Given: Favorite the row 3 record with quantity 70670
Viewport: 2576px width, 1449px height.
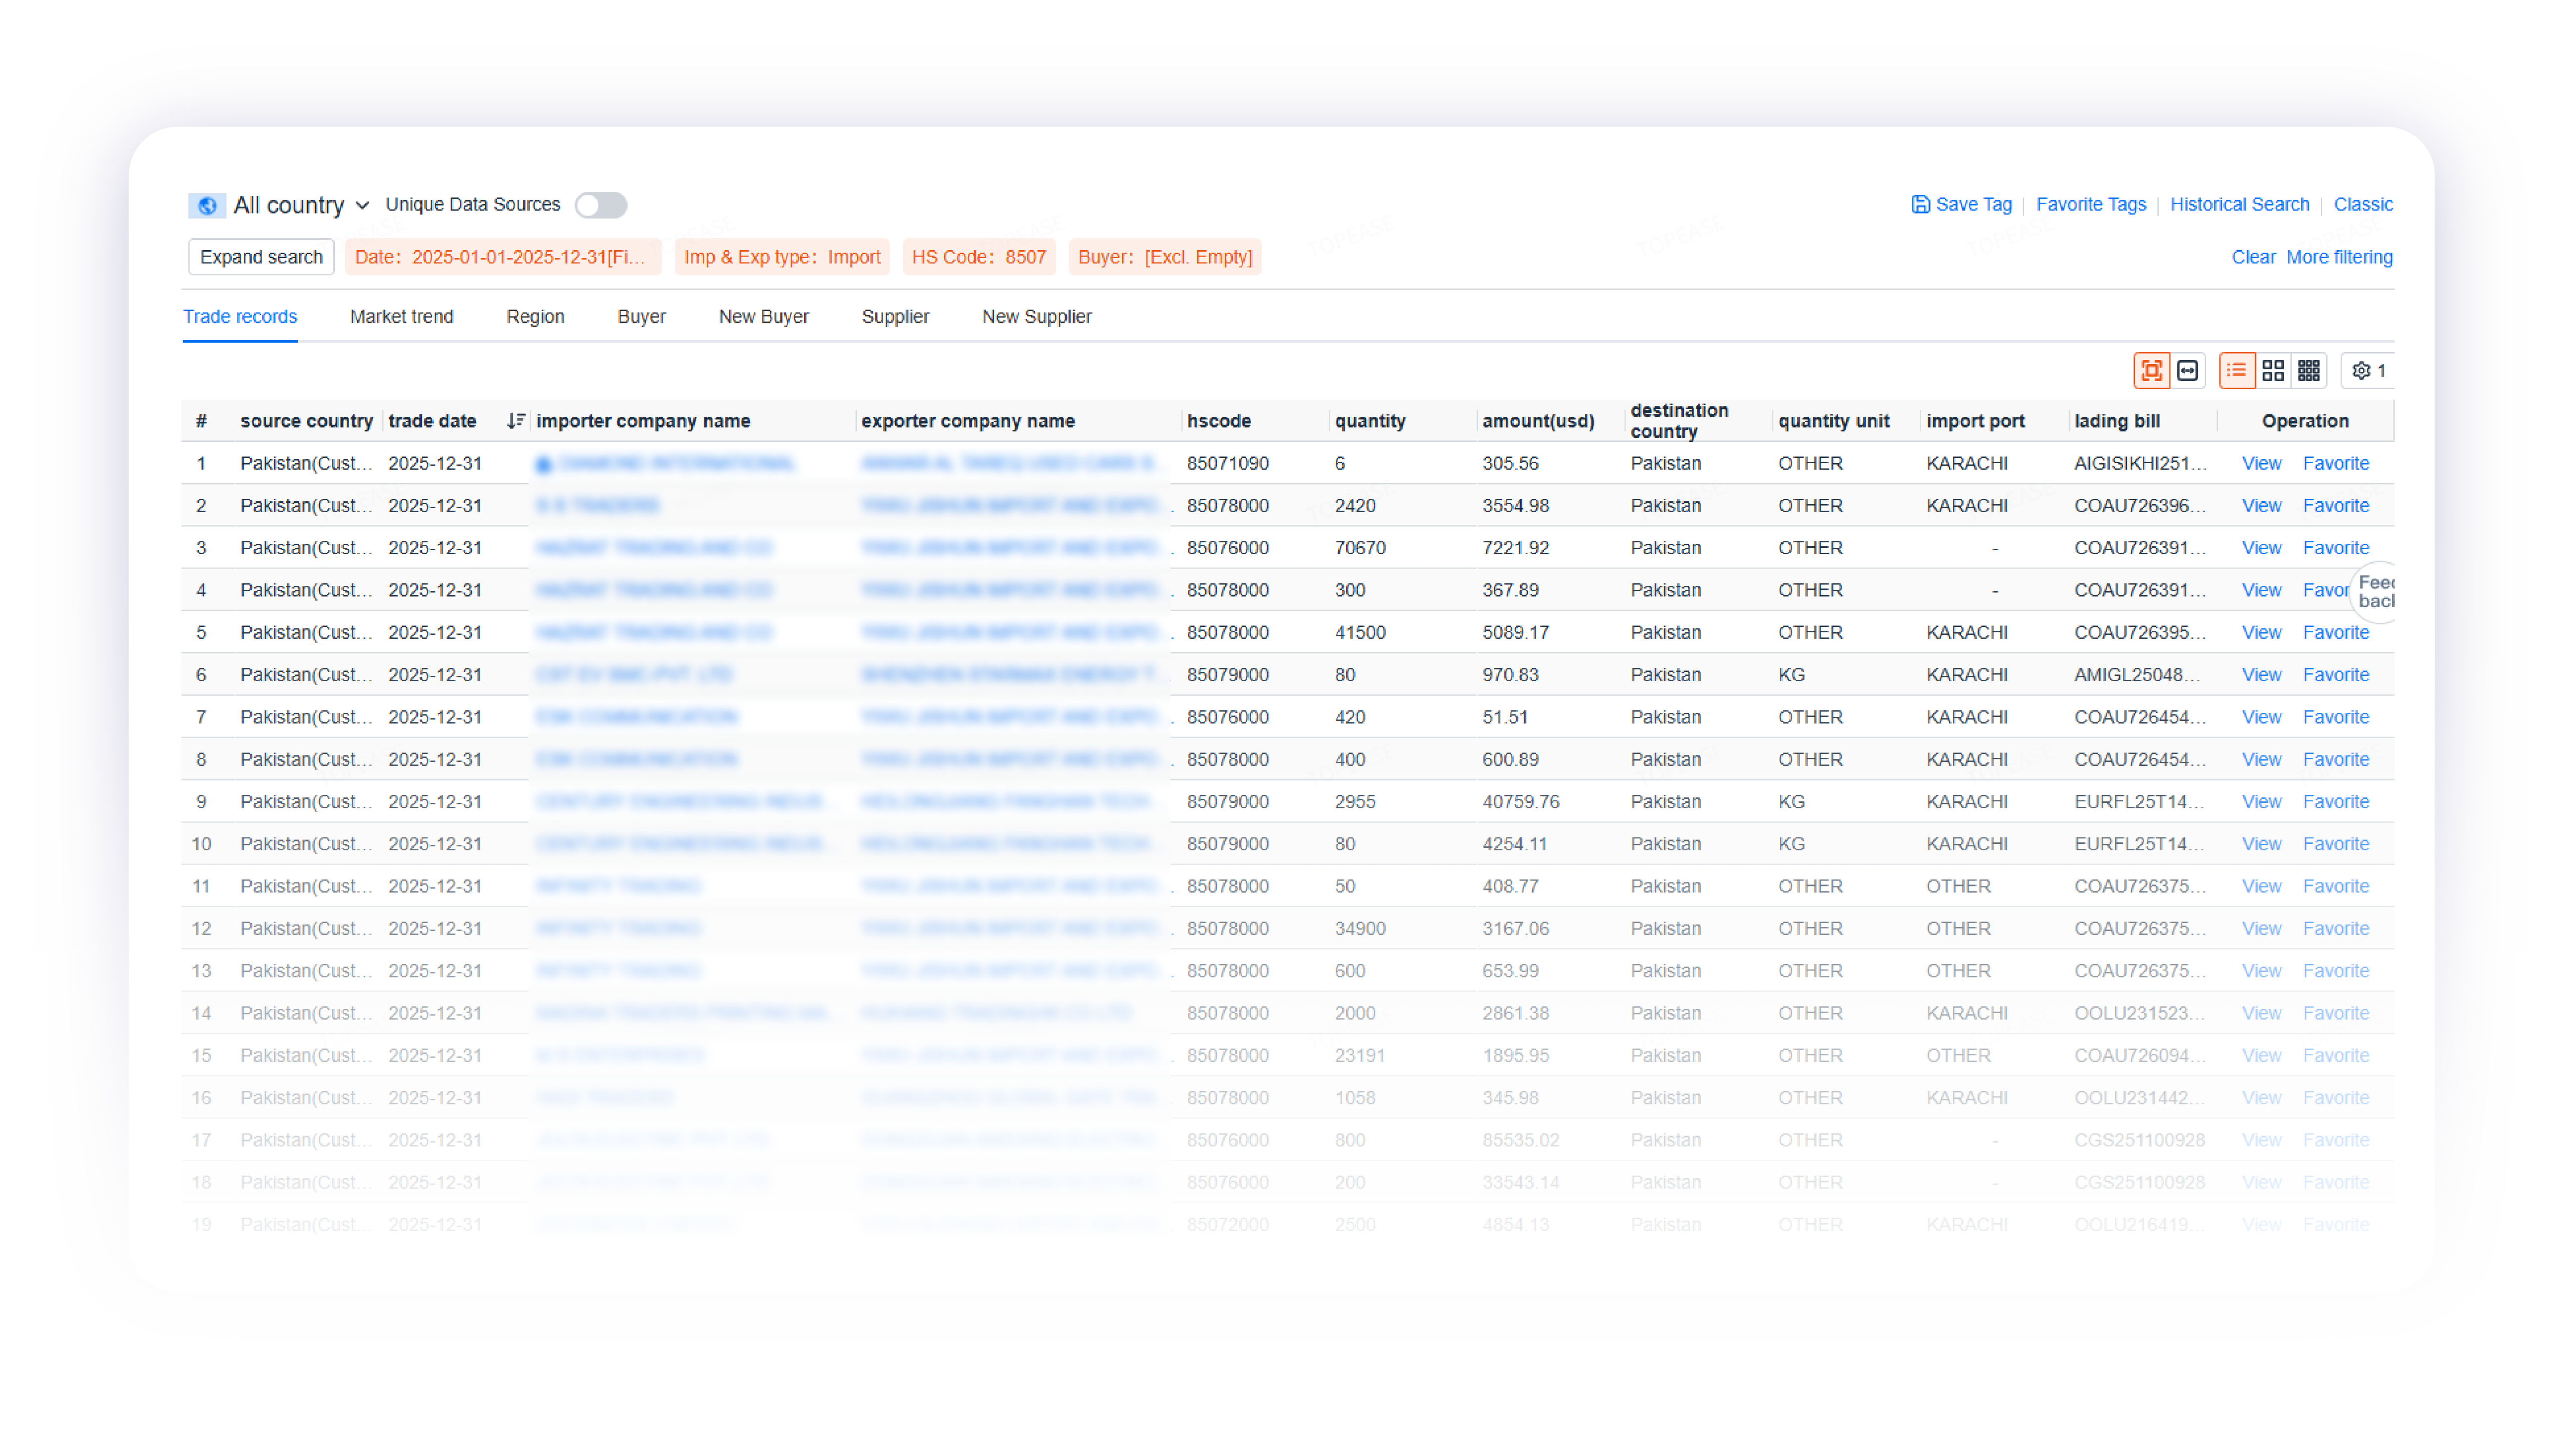Looking at the screenshot, I should (2336, 547).
